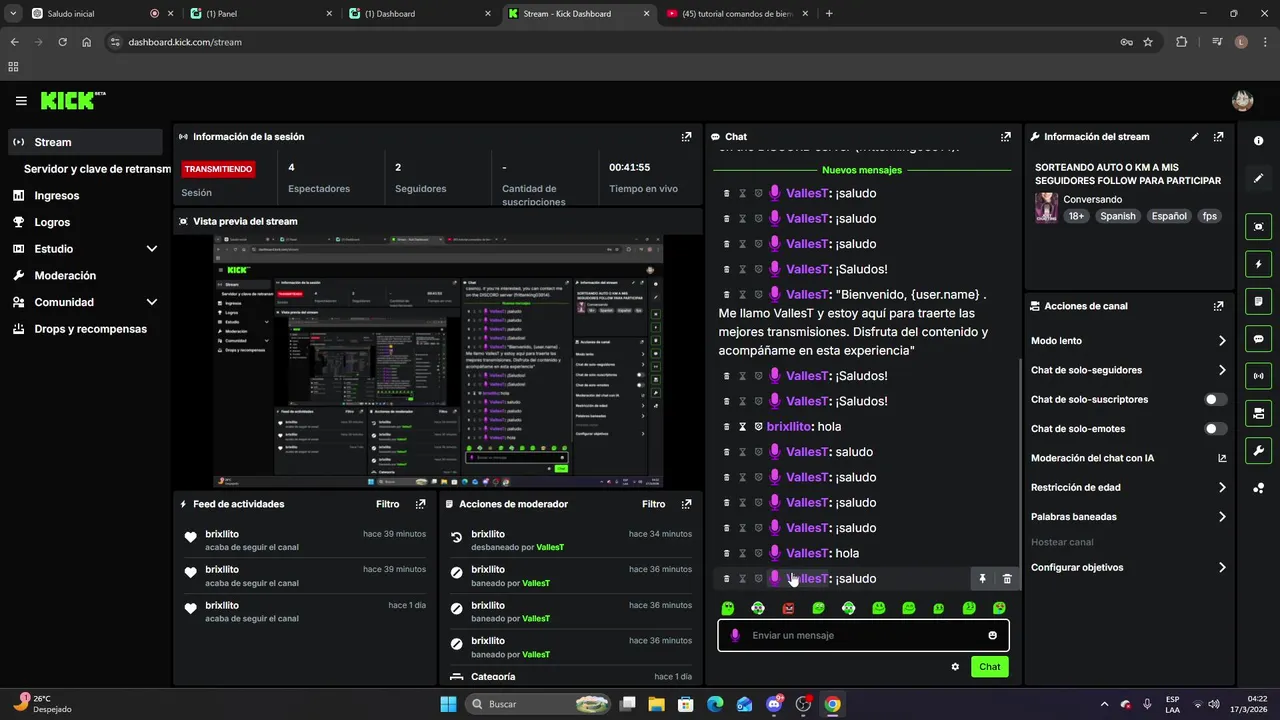Viewport: 1280px width, 720px height.
Task: Edit the stream information with the pencil icon
Action: click(1194, 137)
